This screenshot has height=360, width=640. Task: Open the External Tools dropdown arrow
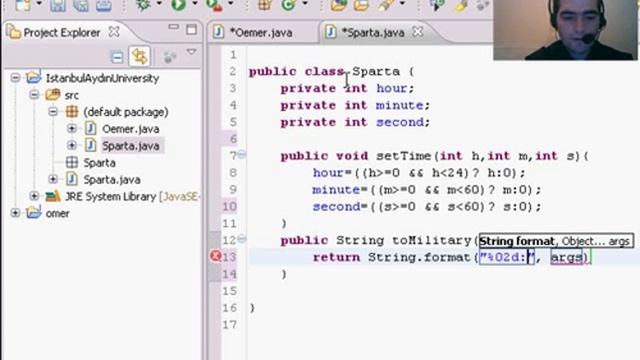click(230, 4)
